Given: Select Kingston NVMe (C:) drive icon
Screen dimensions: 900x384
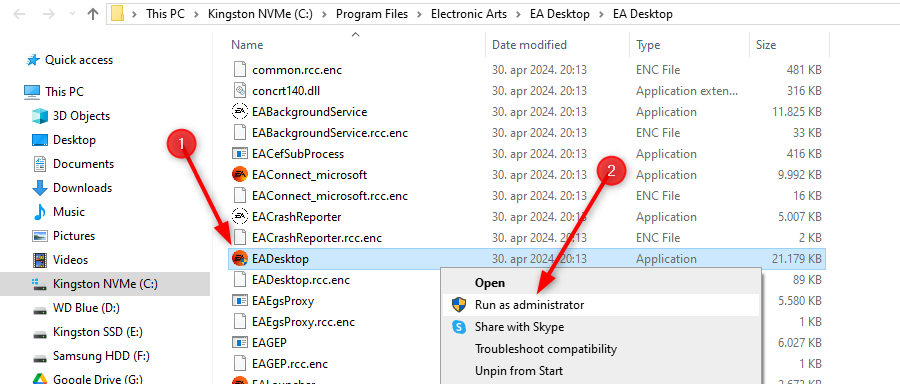Looking at the screenshot, I should tap(40, 284).
